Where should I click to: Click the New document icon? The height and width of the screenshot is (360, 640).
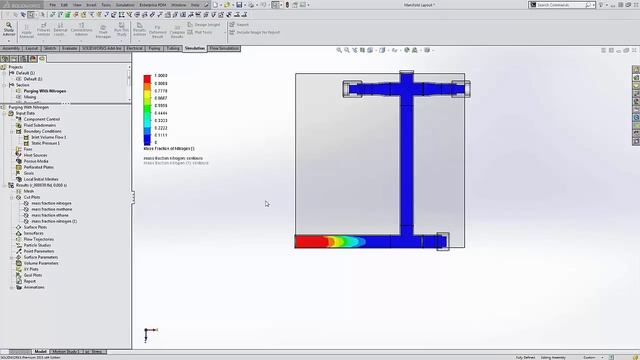[x=216, y=5]
